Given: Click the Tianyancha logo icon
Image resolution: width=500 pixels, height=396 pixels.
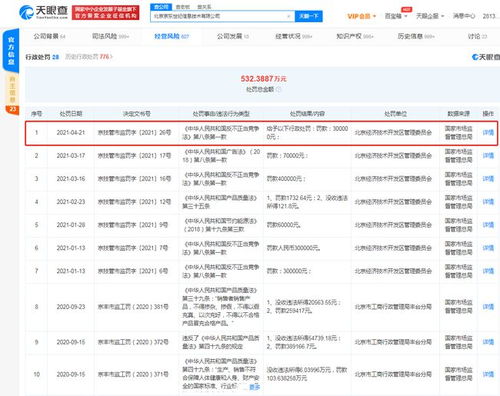Looking at the screenshot, I should pos(26,12).
